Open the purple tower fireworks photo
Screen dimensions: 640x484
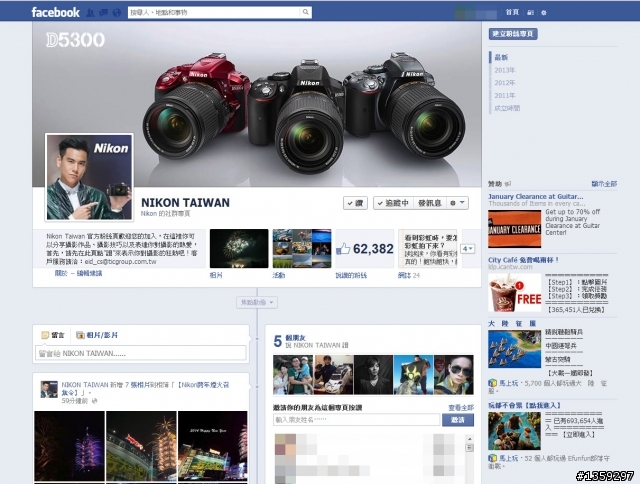coord(69,446)
